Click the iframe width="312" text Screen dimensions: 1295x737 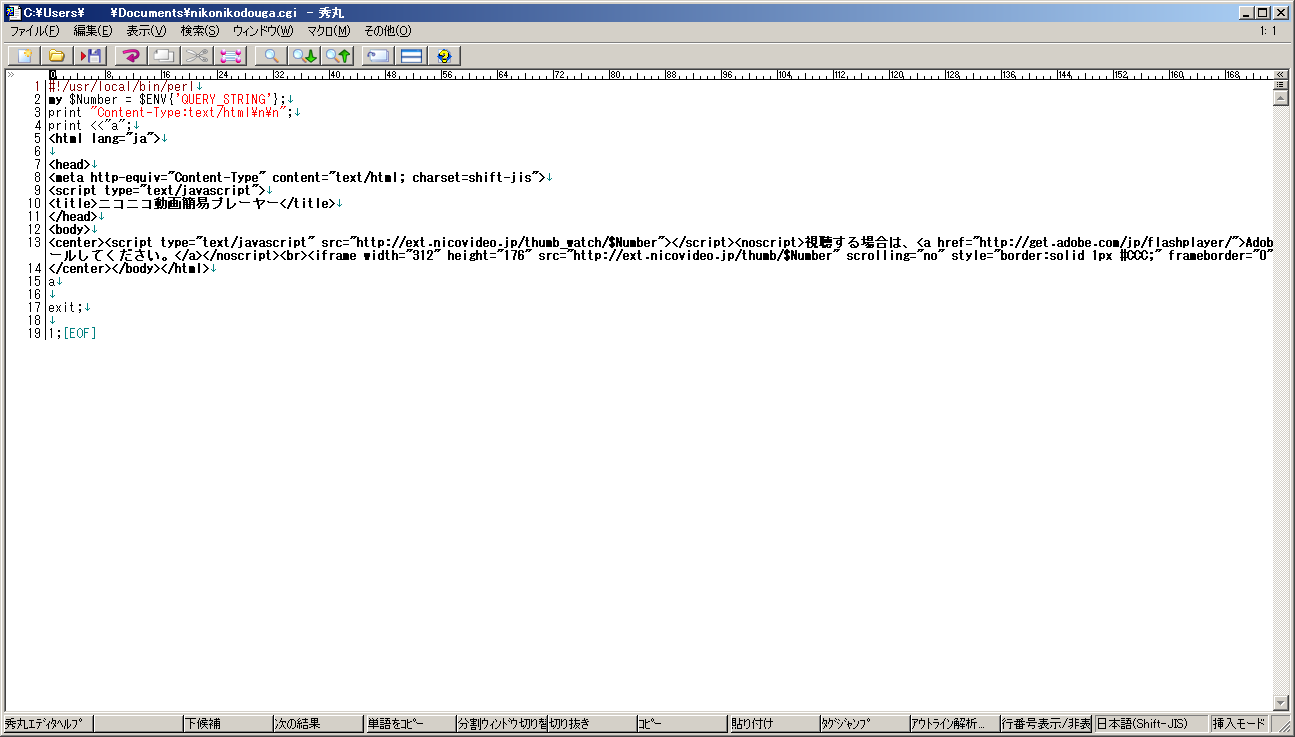pos(373,256)
